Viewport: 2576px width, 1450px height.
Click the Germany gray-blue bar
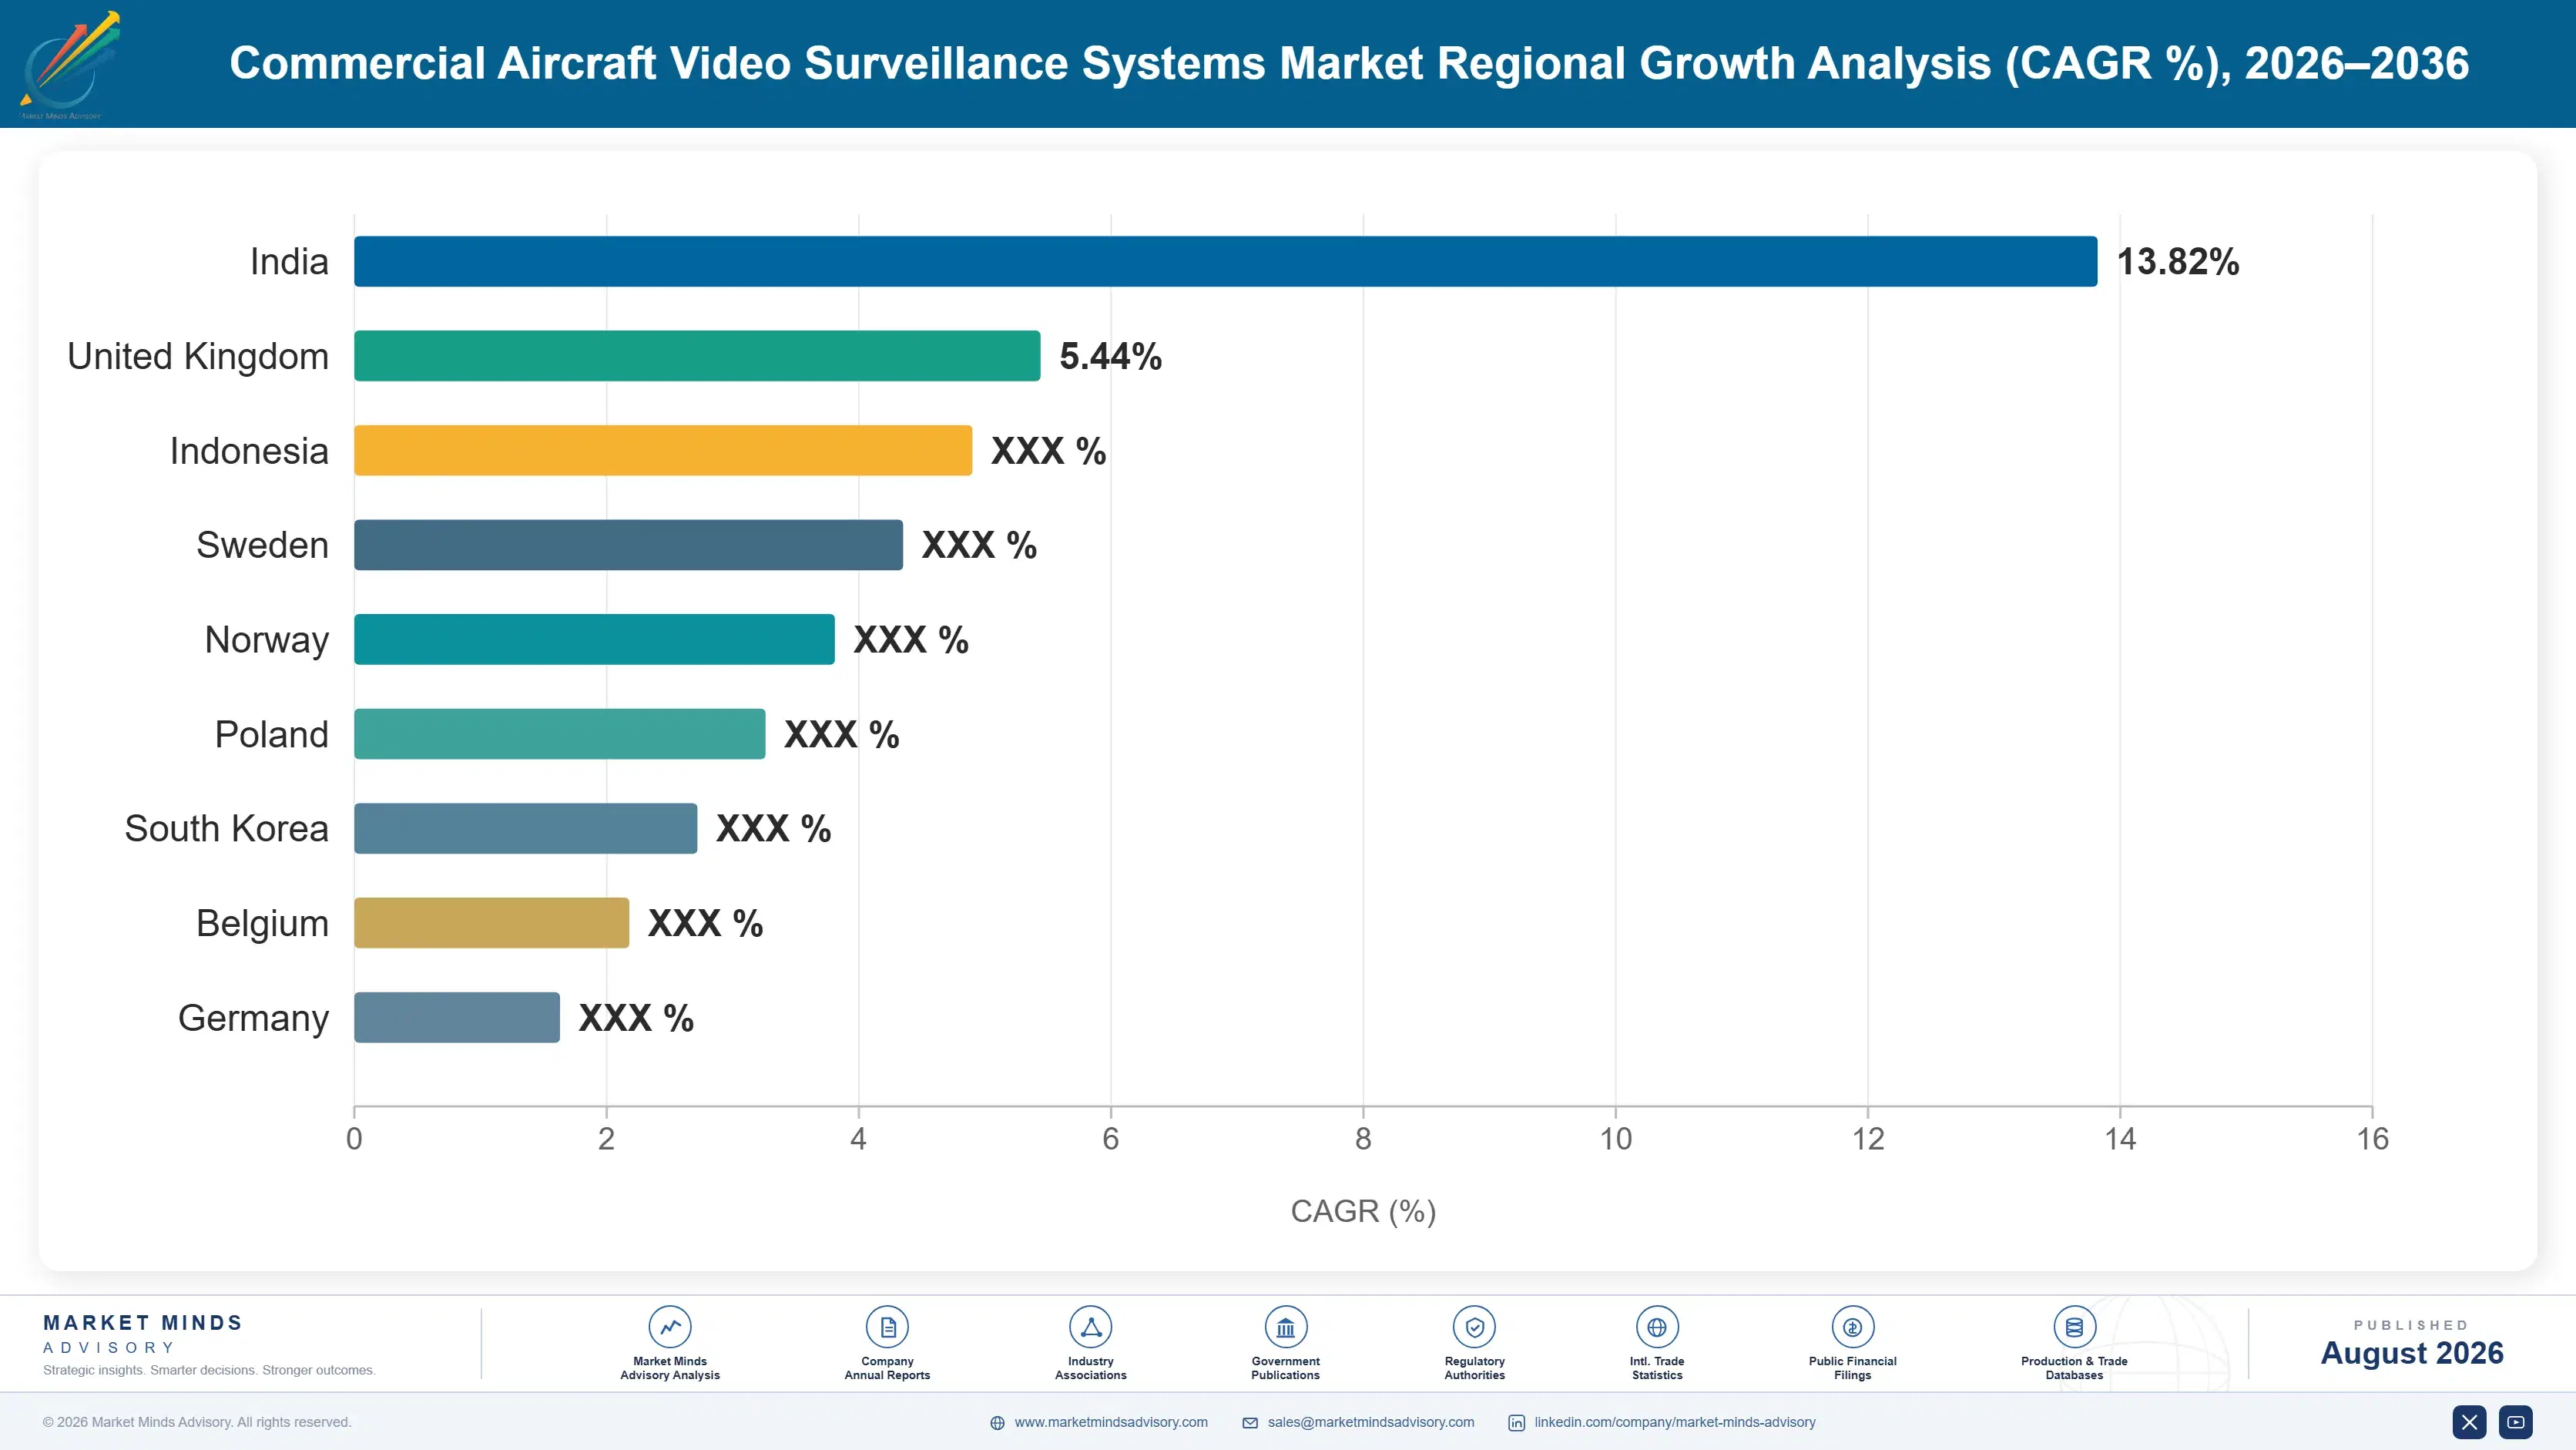457,1018
